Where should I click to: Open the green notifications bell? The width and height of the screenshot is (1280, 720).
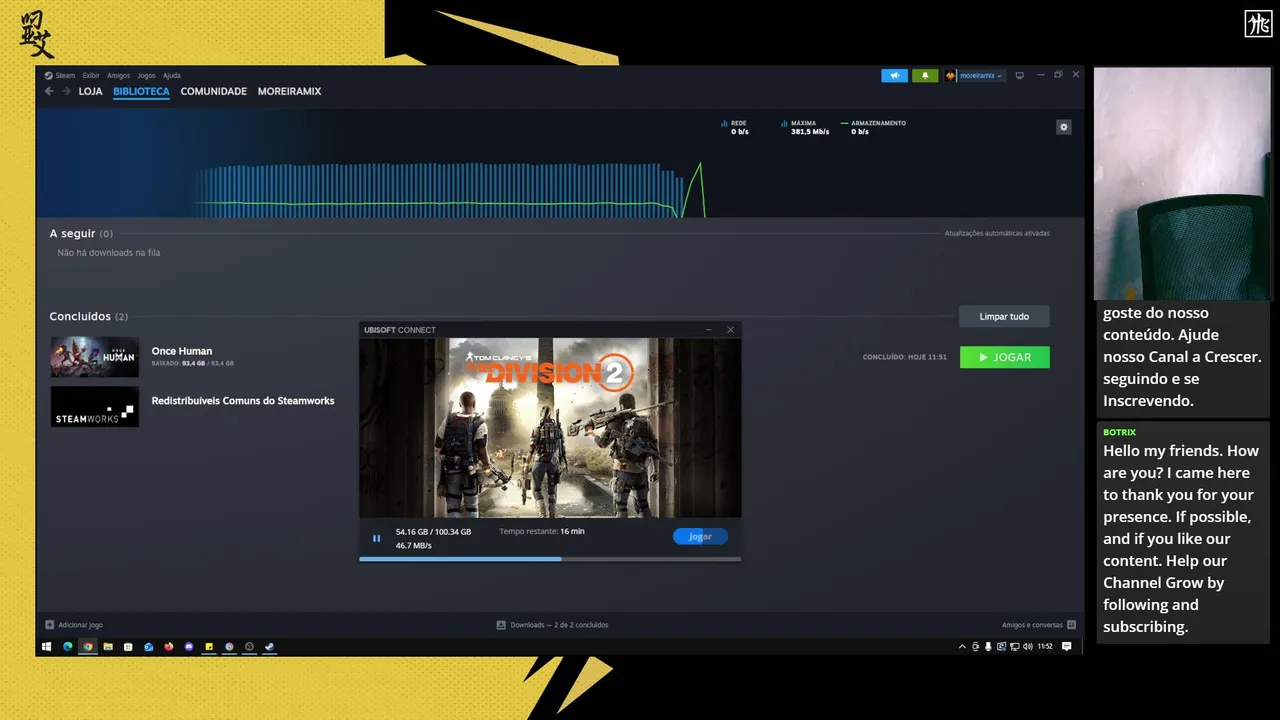pyautogui.click(x=925, y=75)
